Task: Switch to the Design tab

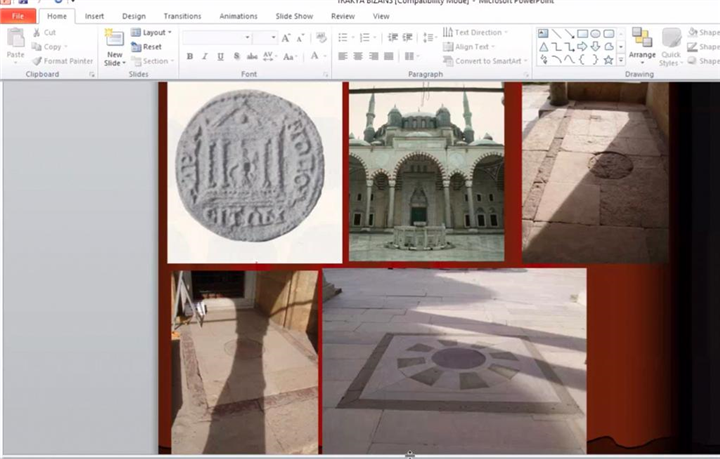Action: tap(134, 16)
